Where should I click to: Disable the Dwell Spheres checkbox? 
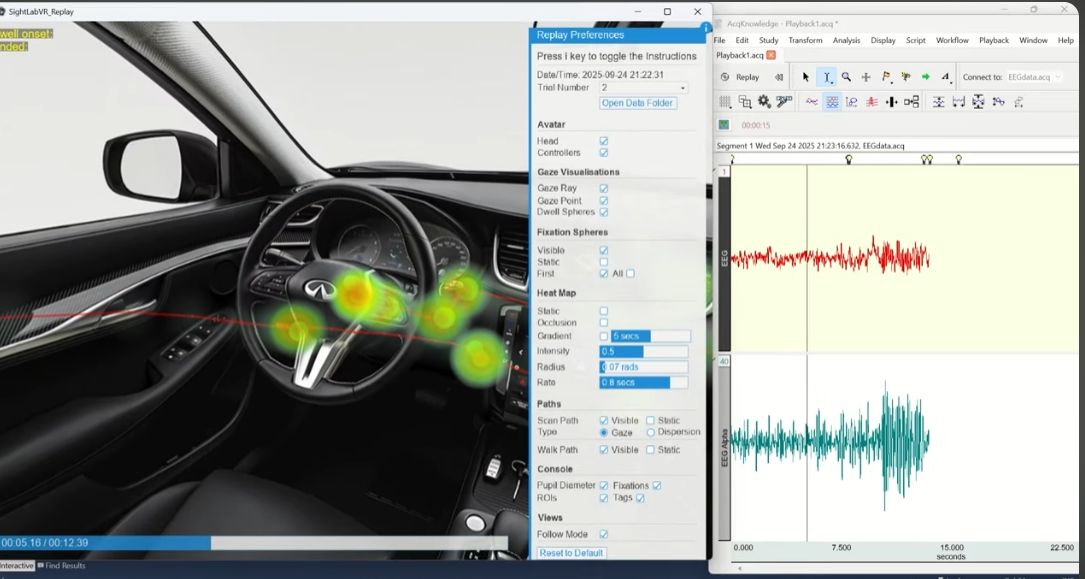click(x=603, y=212)
